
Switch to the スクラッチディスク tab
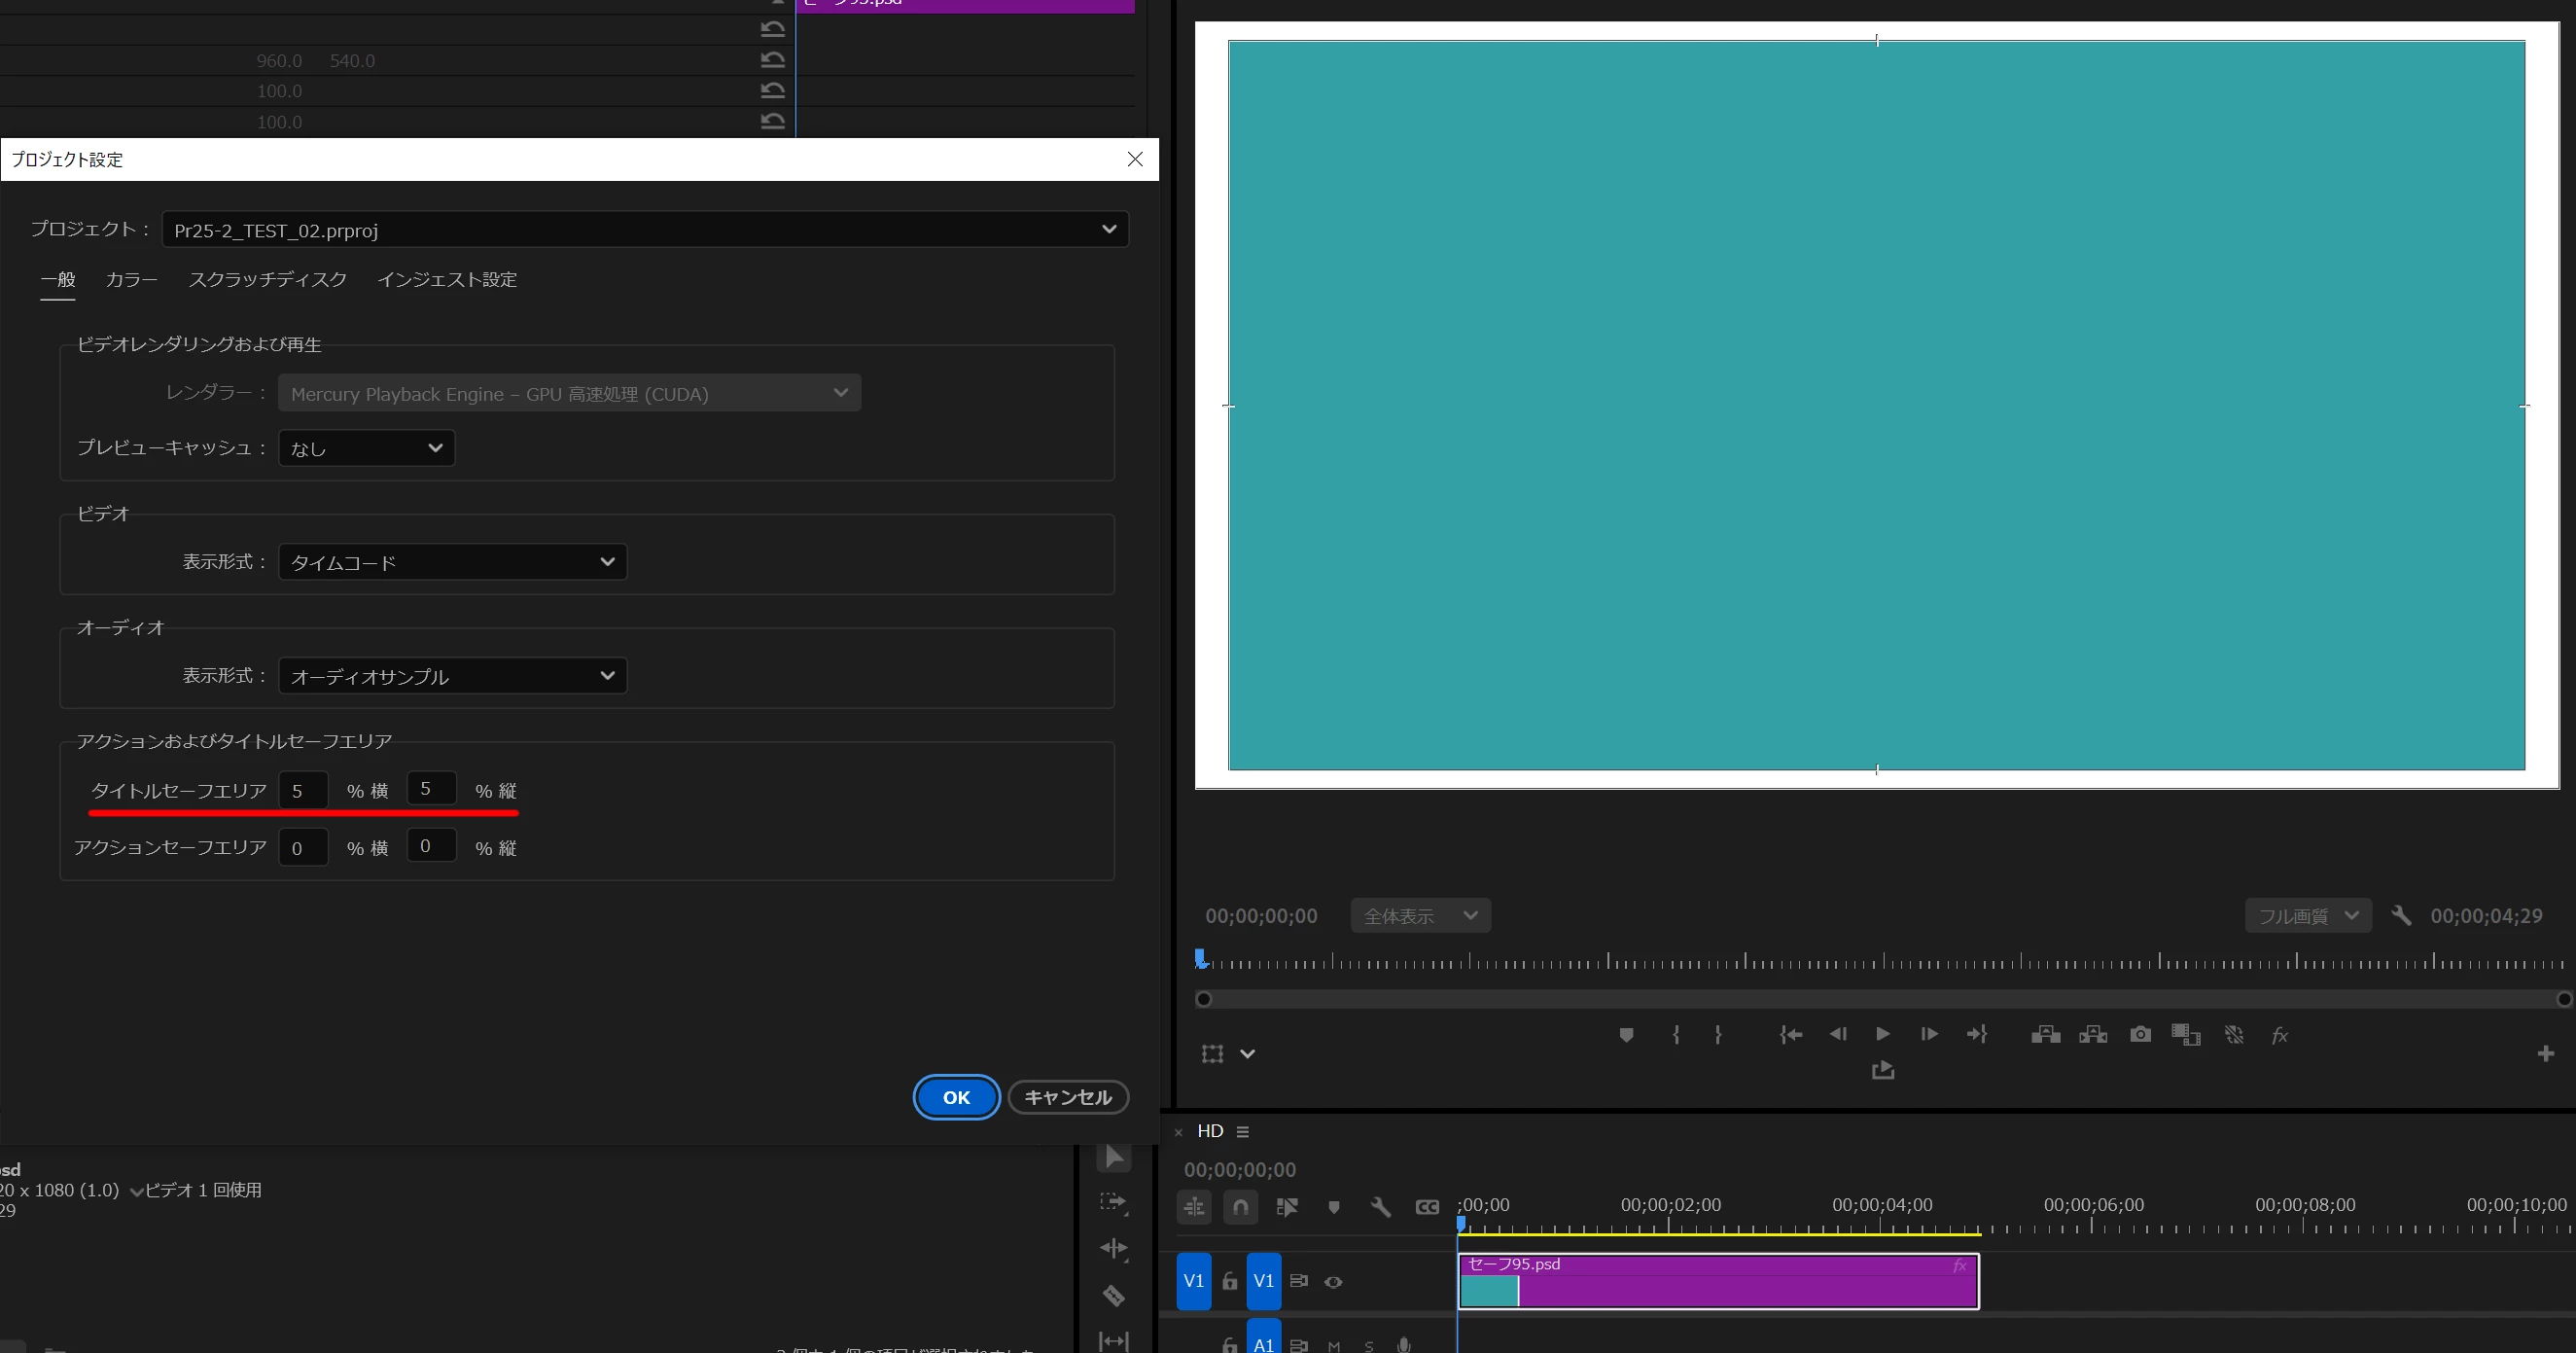(267, 280)
